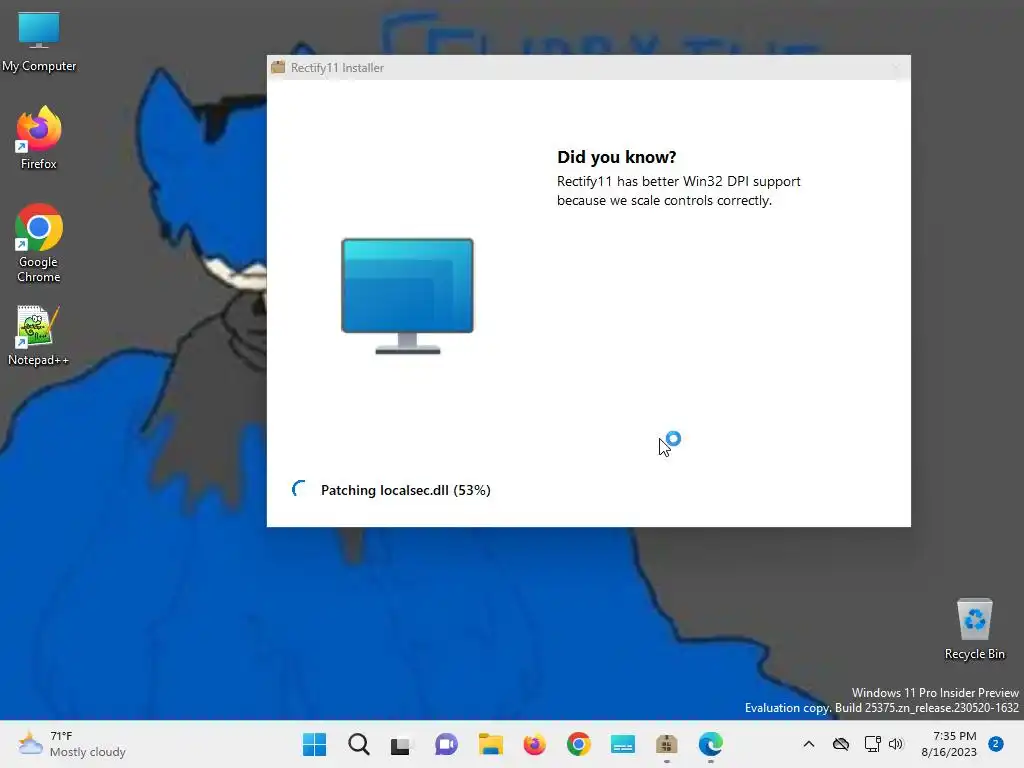This screenshot has width=1024, height=768.
Task: Click the progress spinner beside Patching
Action: [x=300, y=488]
